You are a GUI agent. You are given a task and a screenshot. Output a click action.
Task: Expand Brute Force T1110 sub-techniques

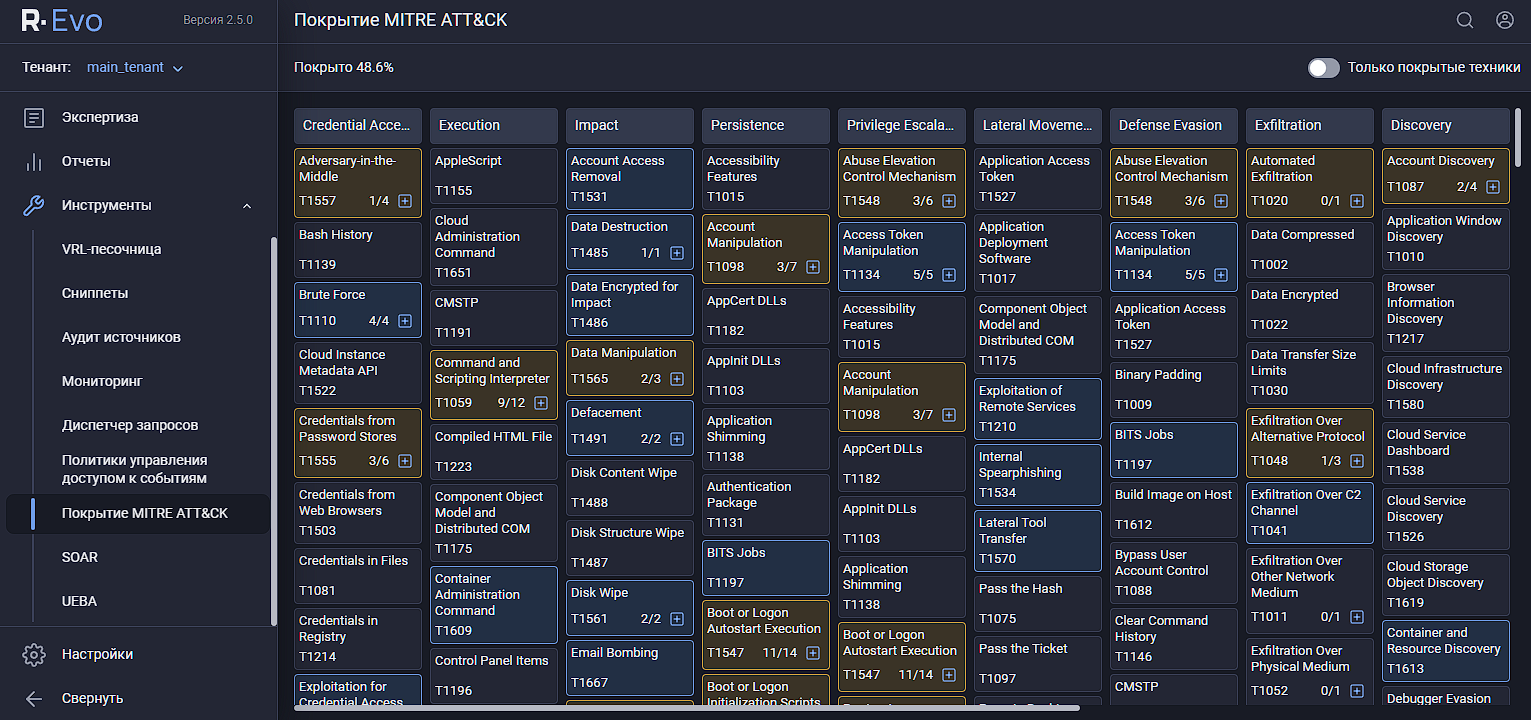click(x=405, y=321)
